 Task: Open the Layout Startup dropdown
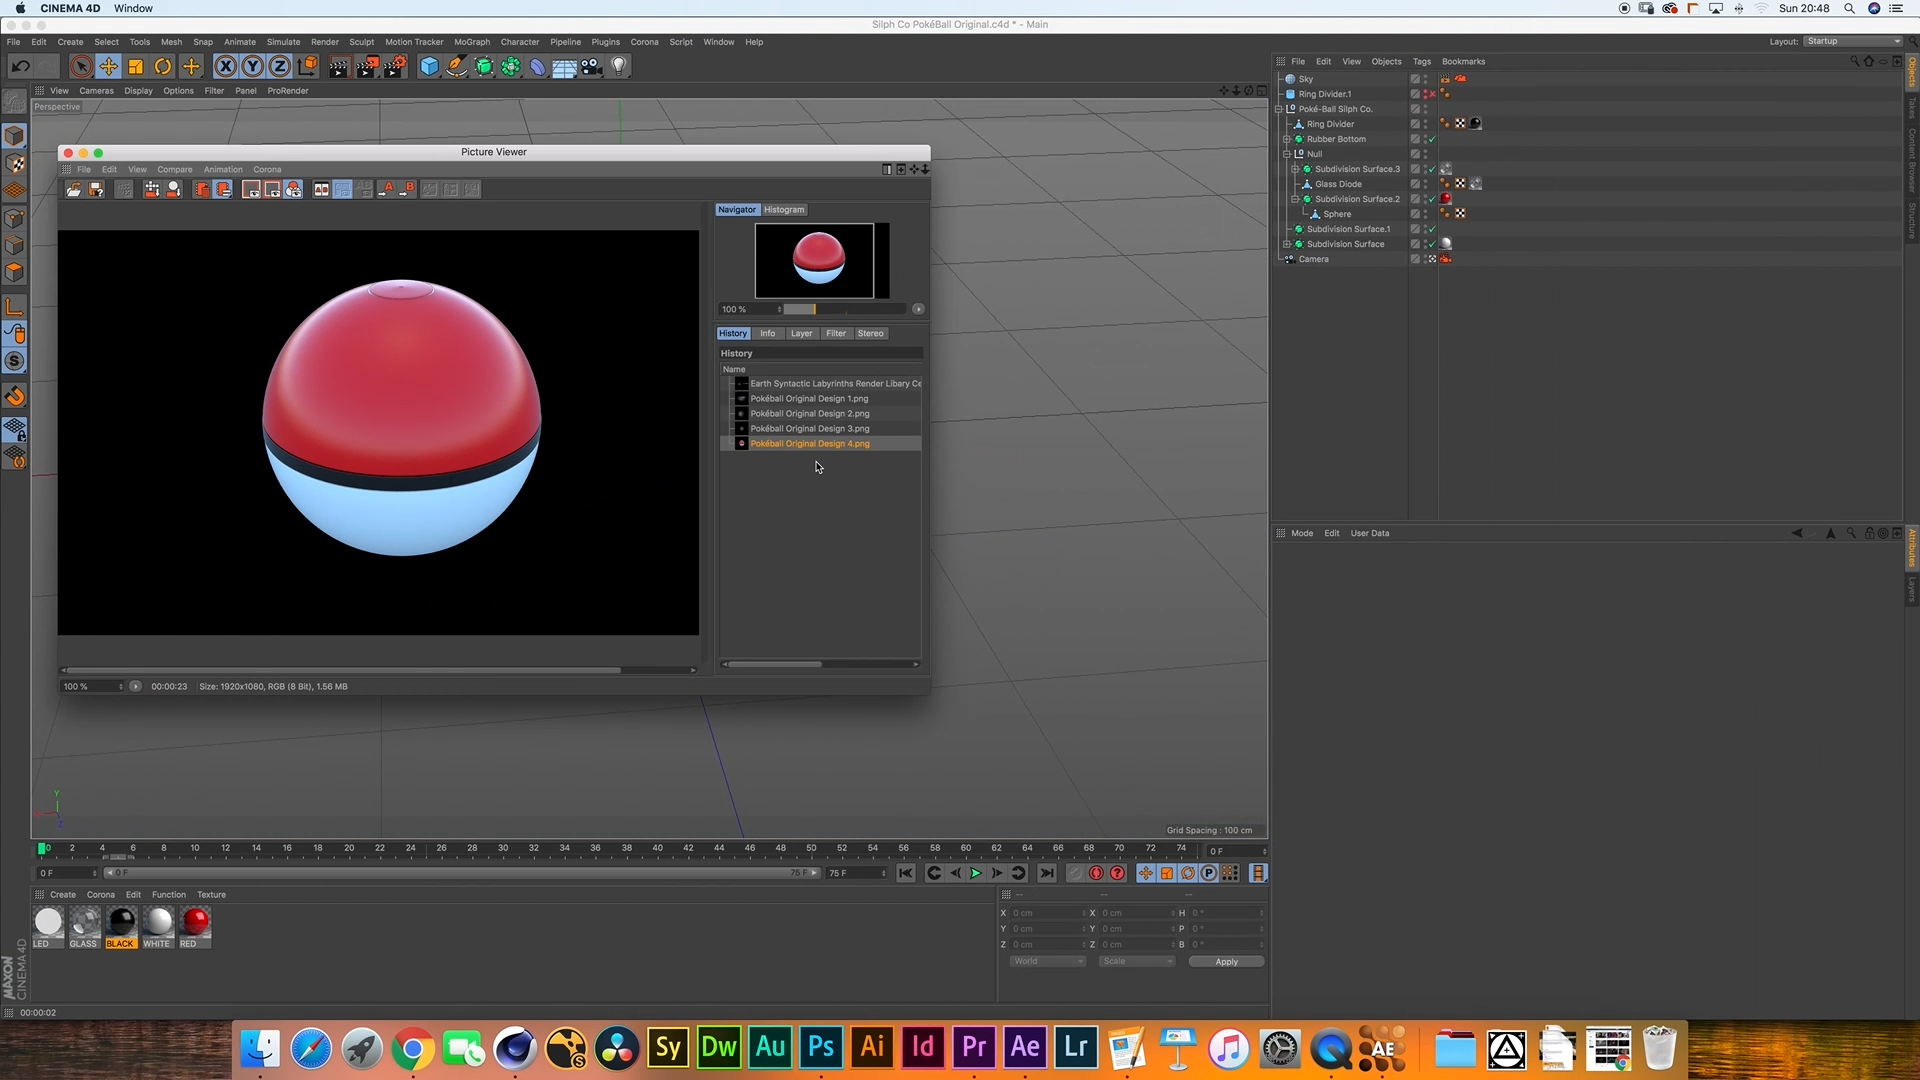pyautogui.click(x=1853, y=42)
